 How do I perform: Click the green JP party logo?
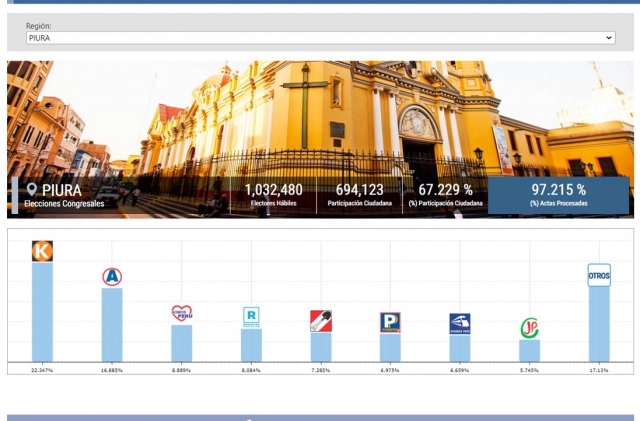point(529,328)
